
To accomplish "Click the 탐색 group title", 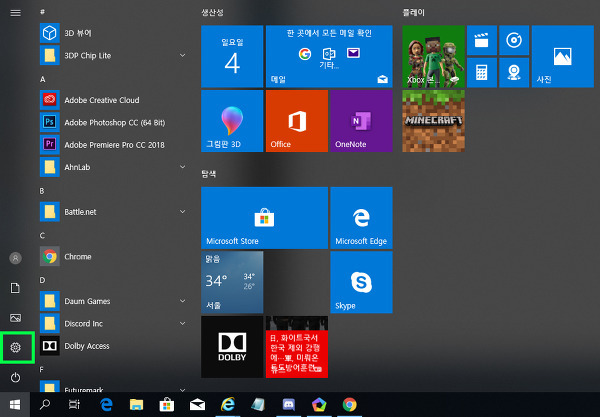I will click(209, 174).
